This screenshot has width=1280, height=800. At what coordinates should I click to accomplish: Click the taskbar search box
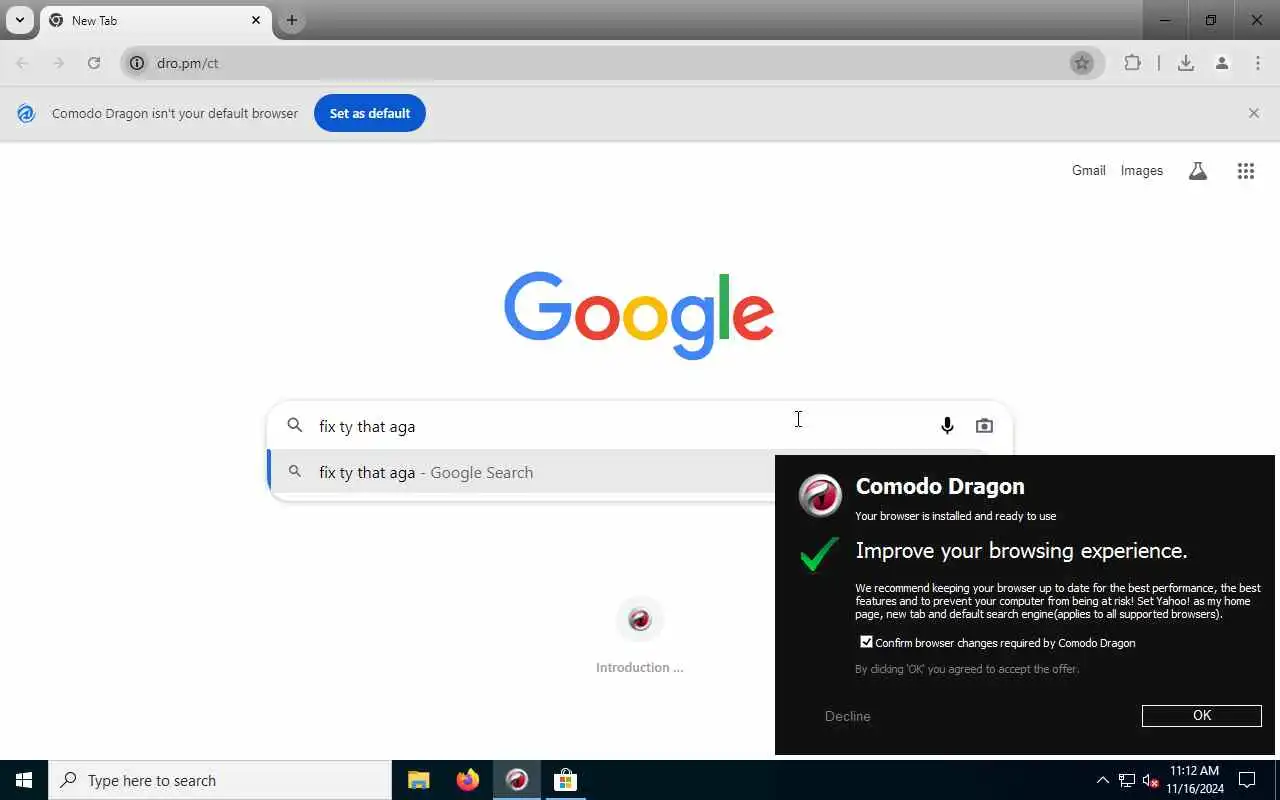coord(220,780)
